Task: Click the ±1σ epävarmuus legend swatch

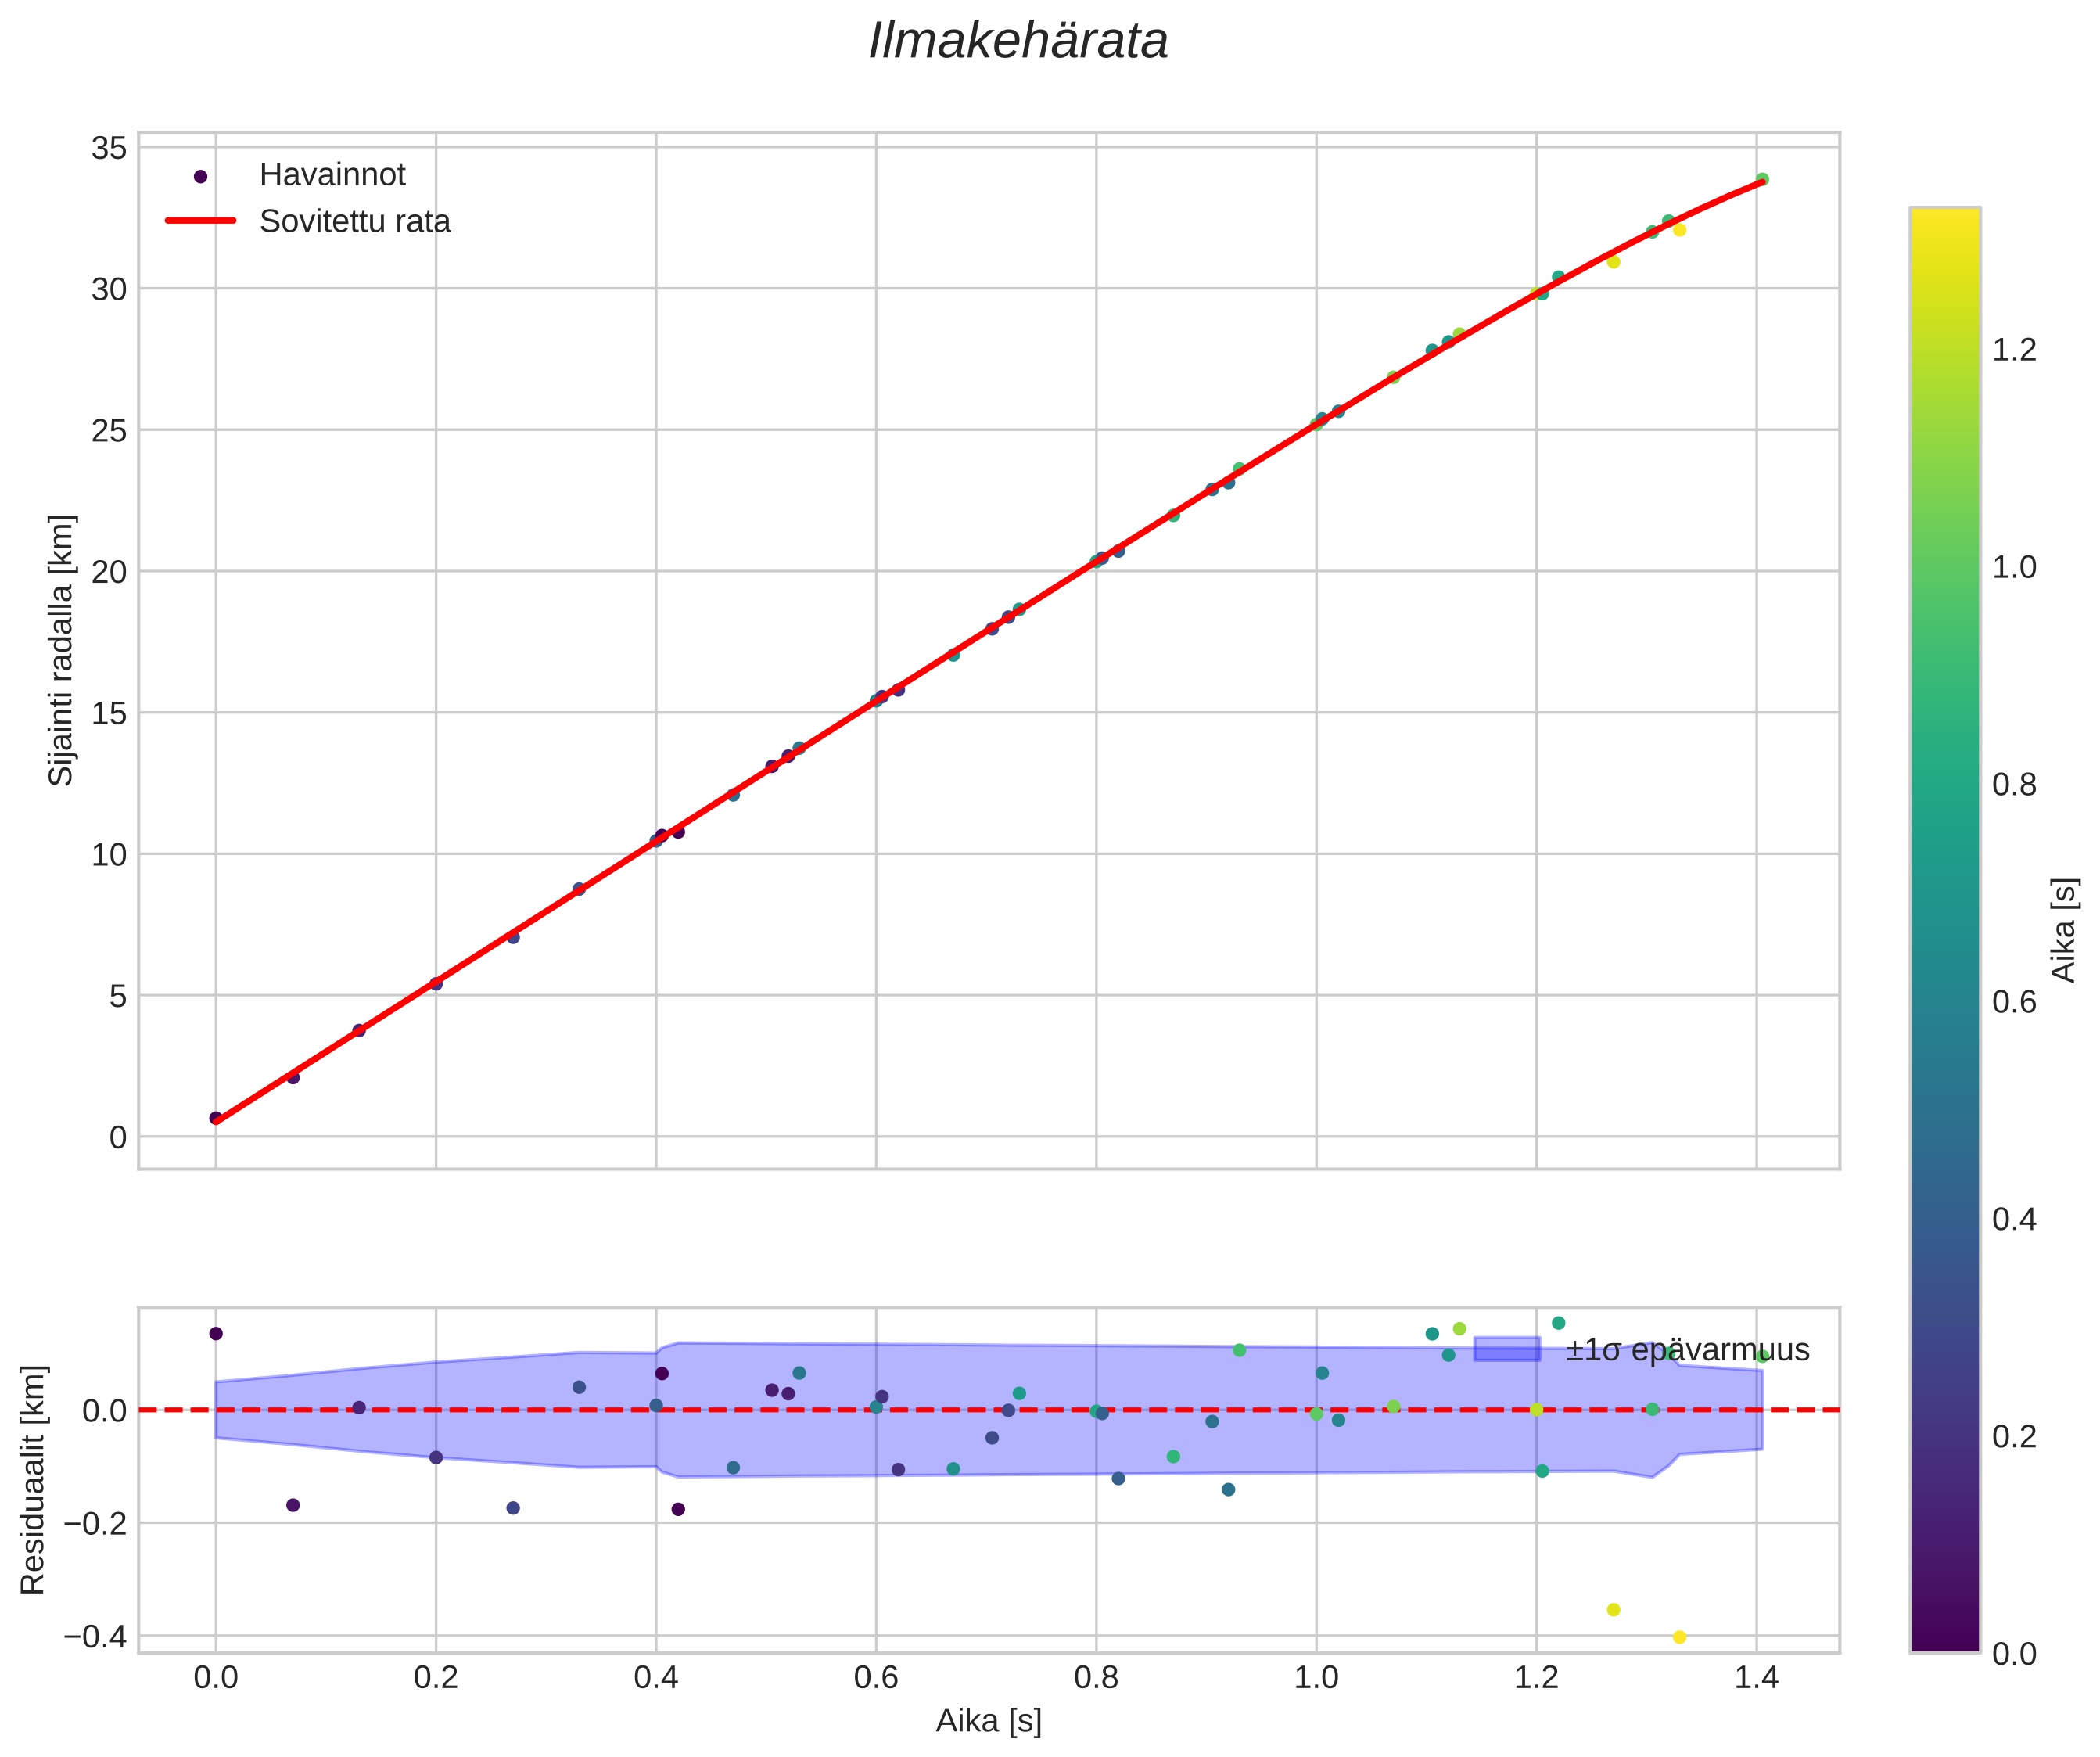Action: click(1506, 1349)
